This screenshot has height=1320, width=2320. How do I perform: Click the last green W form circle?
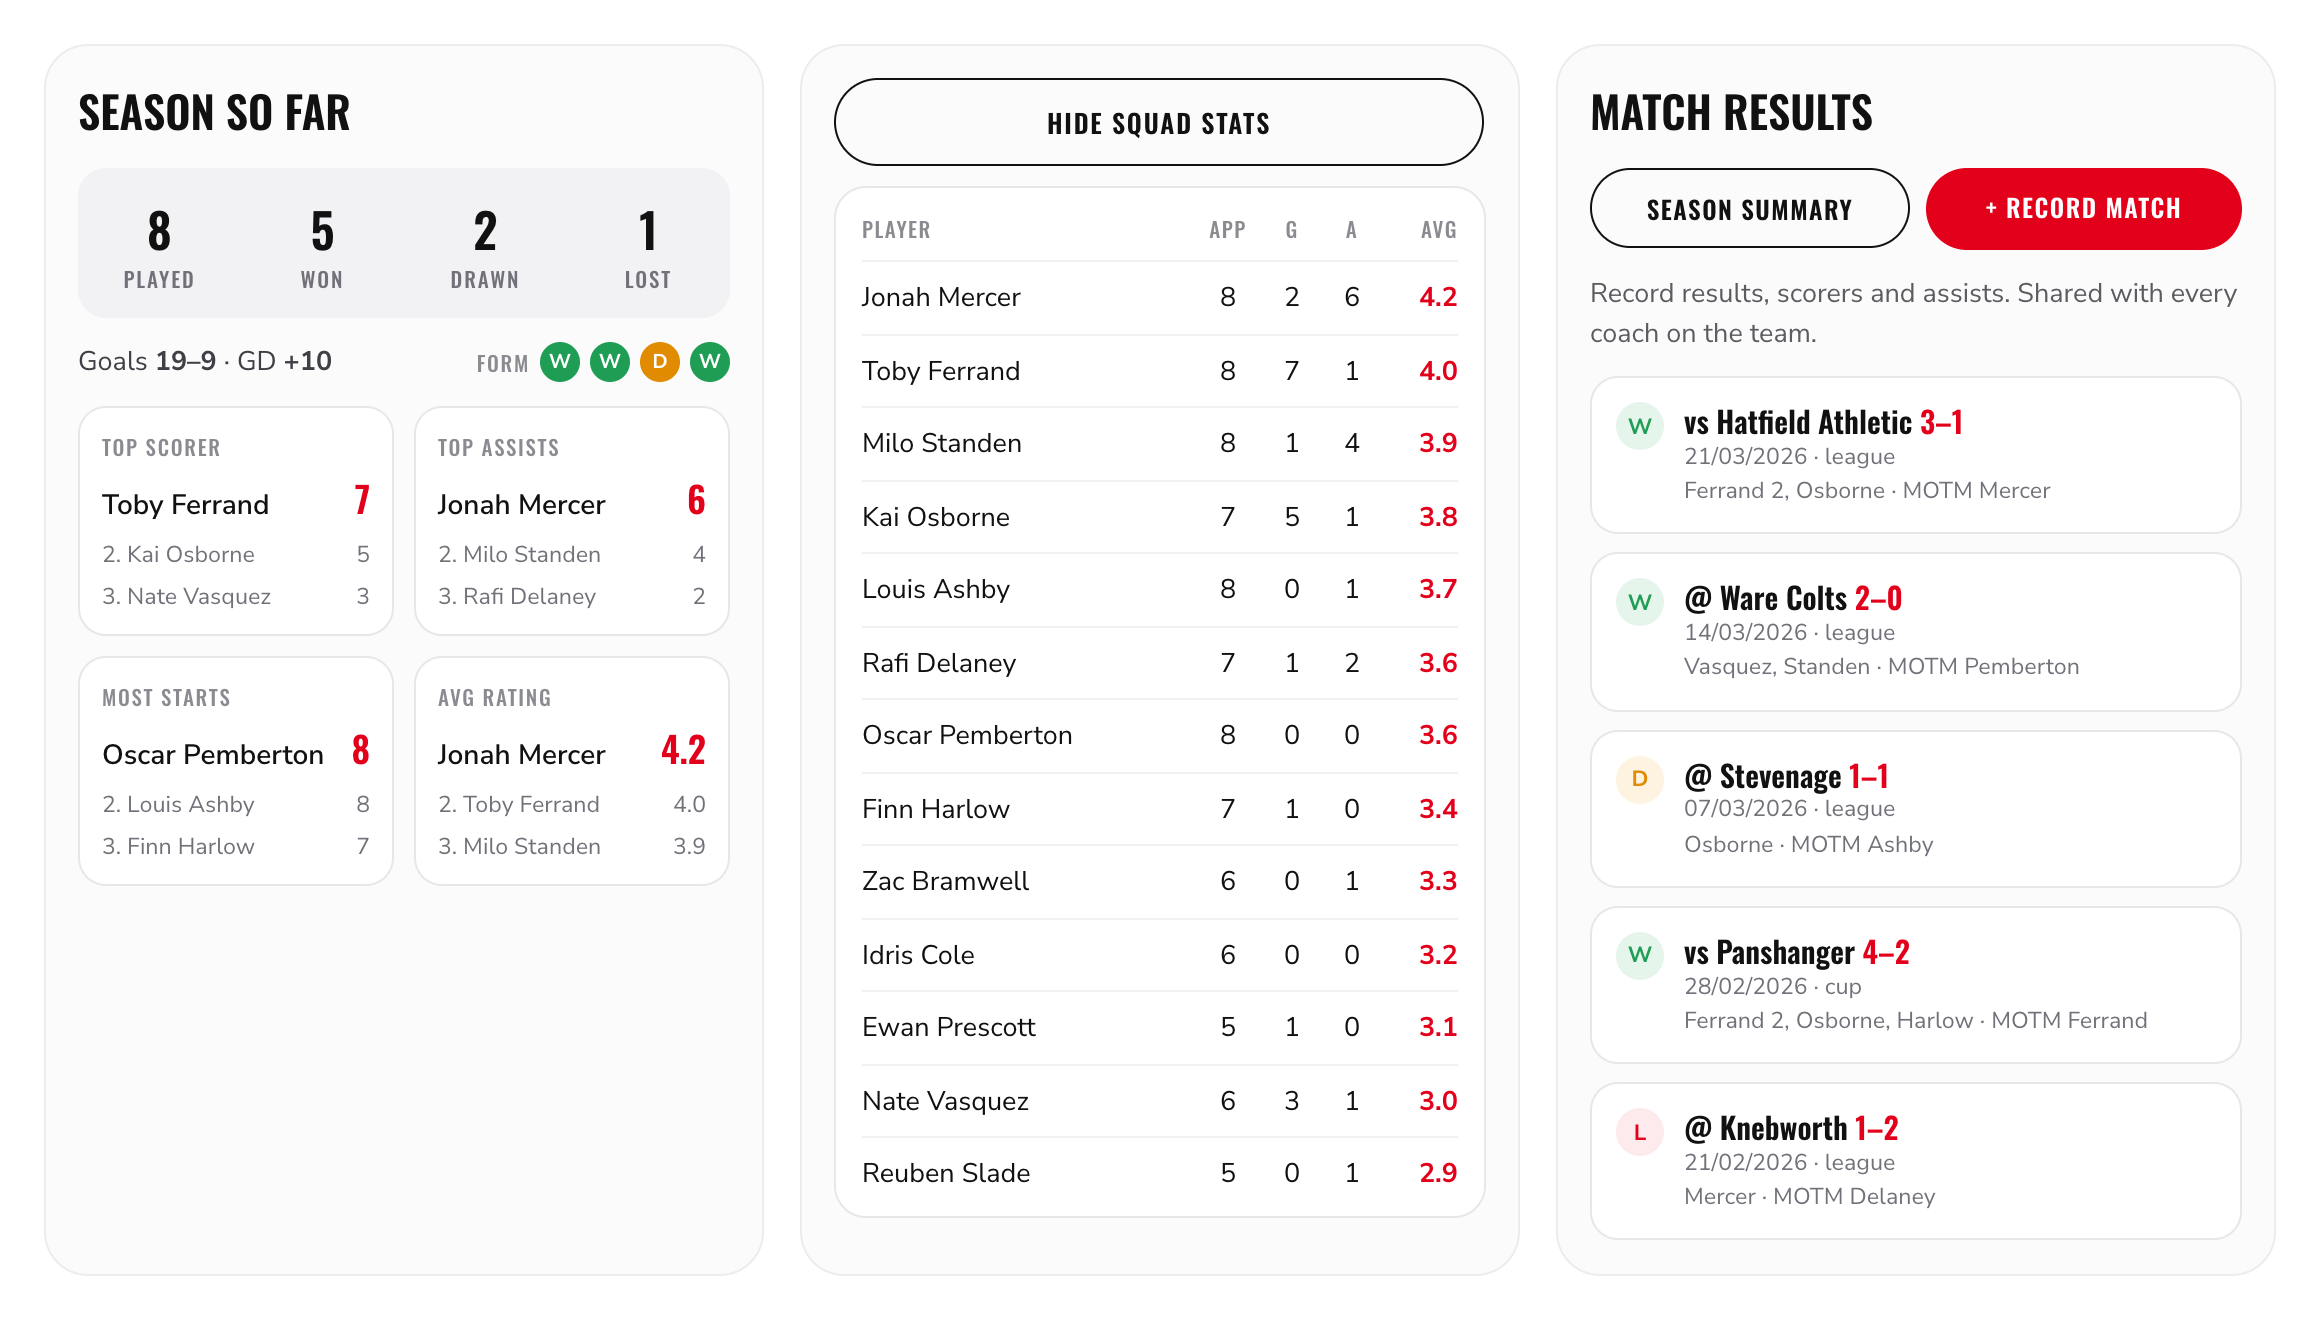coord(710,362)
